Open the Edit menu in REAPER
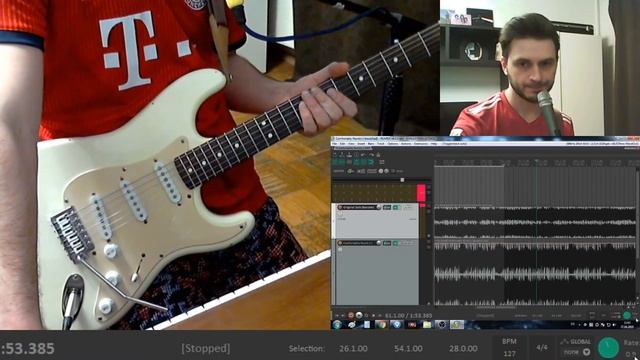Screen dimensions: 640x360 click(x=342, y=144)
